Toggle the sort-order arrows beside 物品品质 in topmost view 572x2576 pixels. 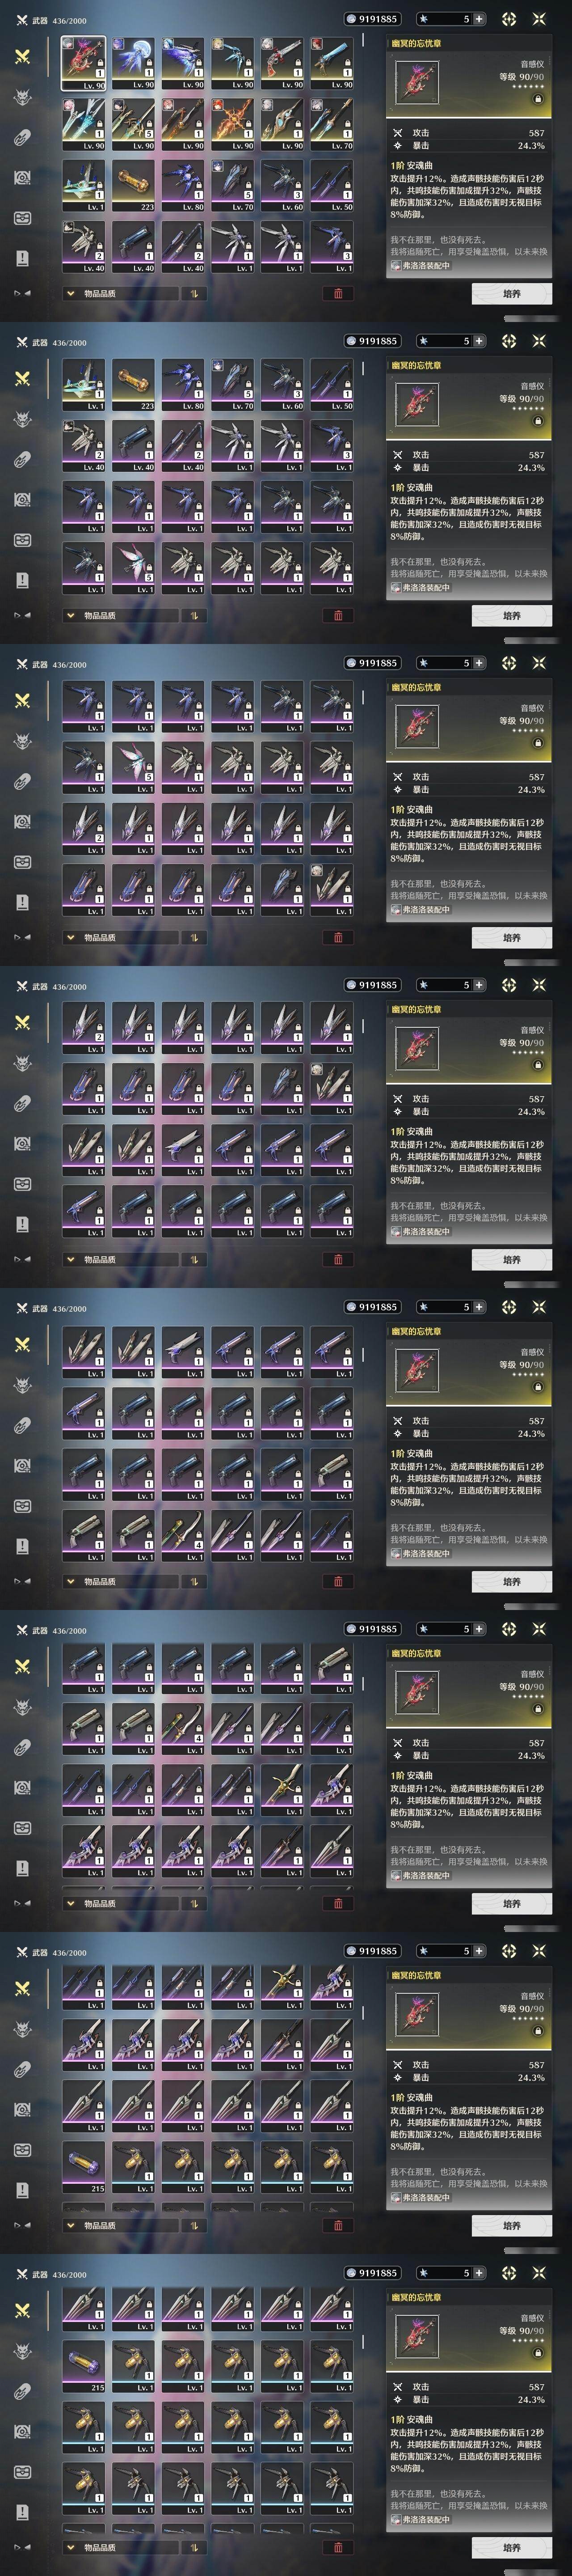pos(194,294)
